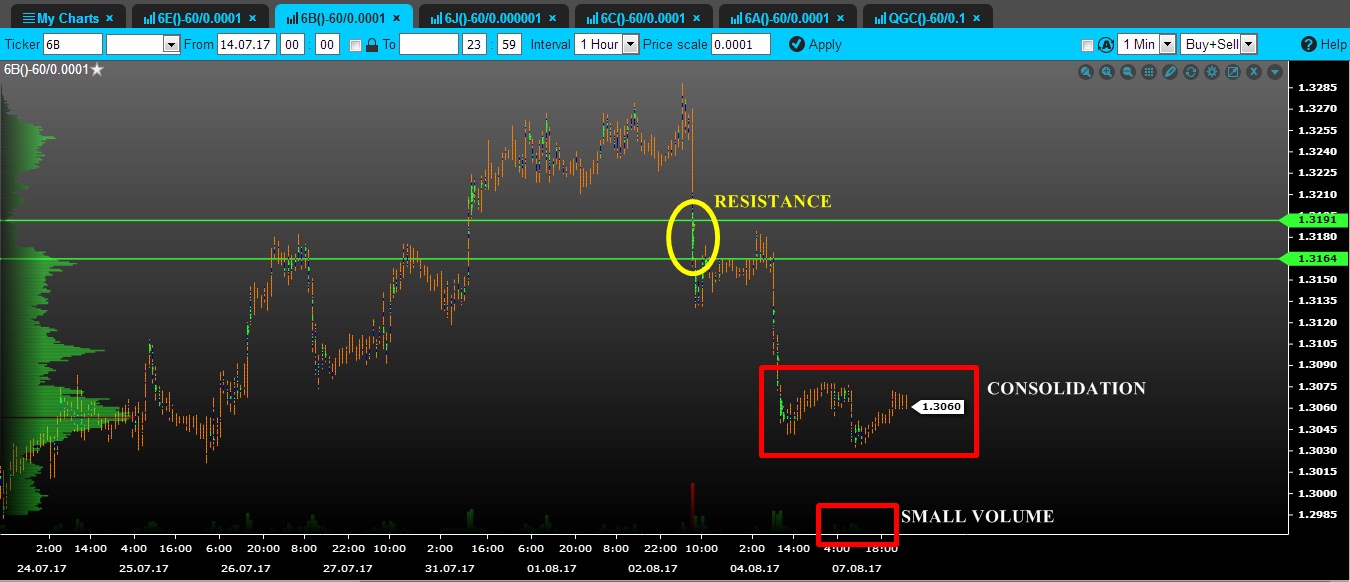Click the Price scale field 0.0001
Viewport: 1350px width, 582px height.
click(x=741, y=44)
